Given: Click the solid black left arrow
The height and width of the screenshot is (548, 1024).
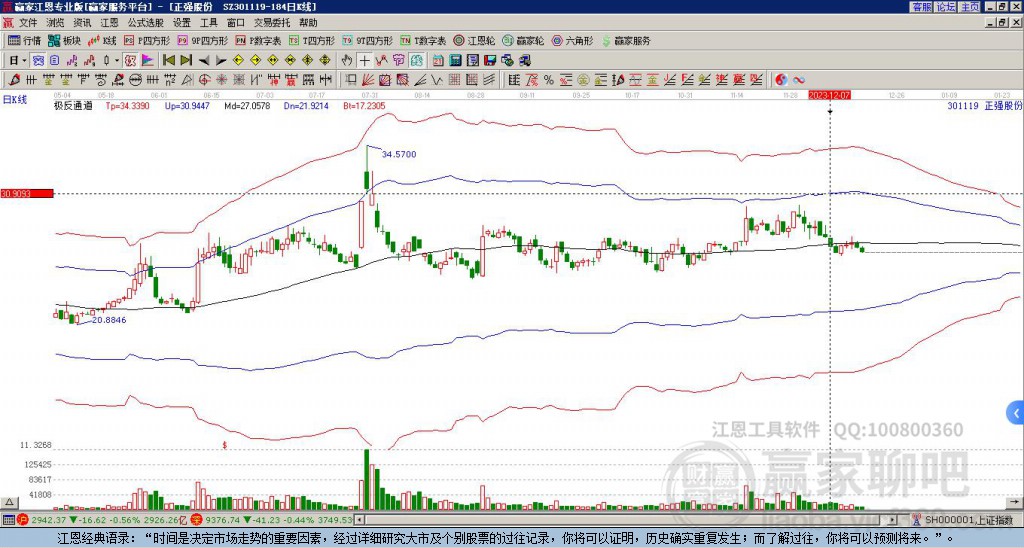Looking at the screenshot, I should tap(204, 61).
